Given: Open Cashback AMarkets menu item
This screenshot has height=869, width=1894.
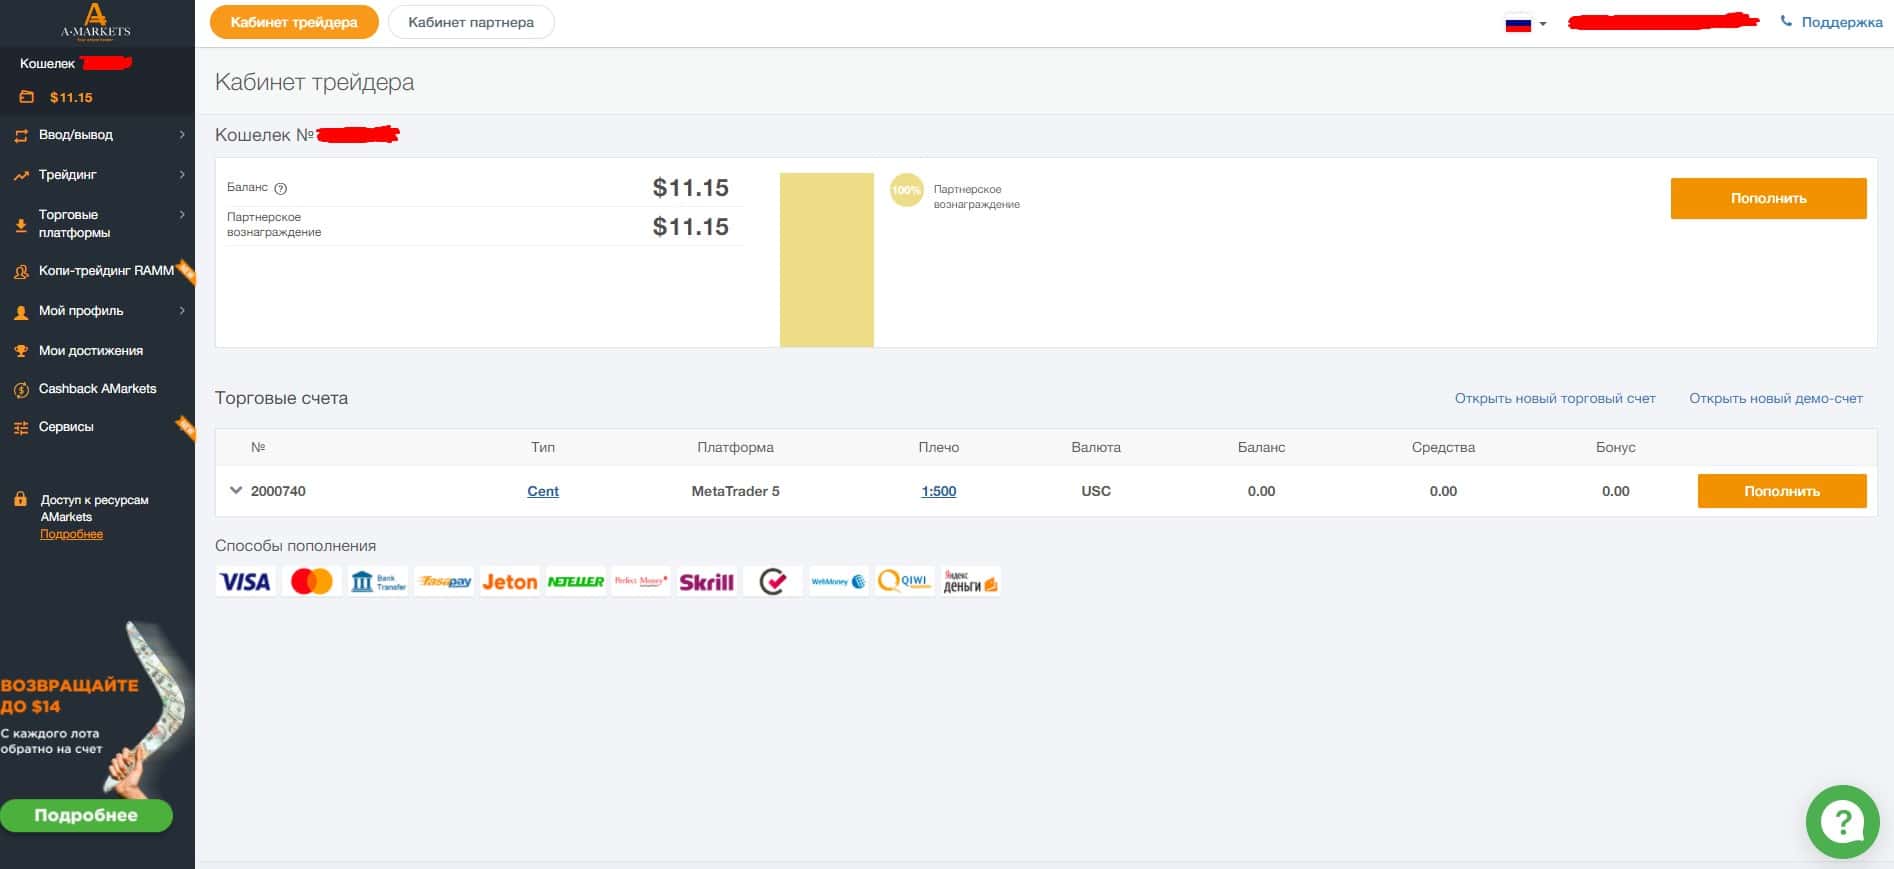Looking at the screenshot, I should coord(97,389).
